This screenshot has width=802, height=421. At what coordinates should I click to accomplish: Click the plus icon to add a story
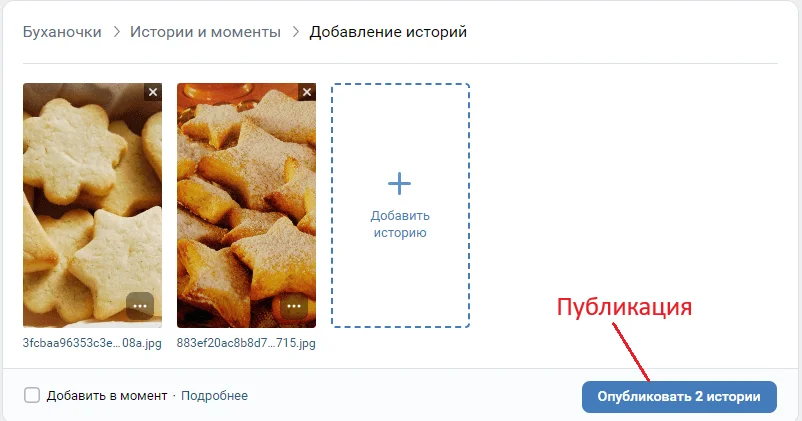click(x=399, y=183)
